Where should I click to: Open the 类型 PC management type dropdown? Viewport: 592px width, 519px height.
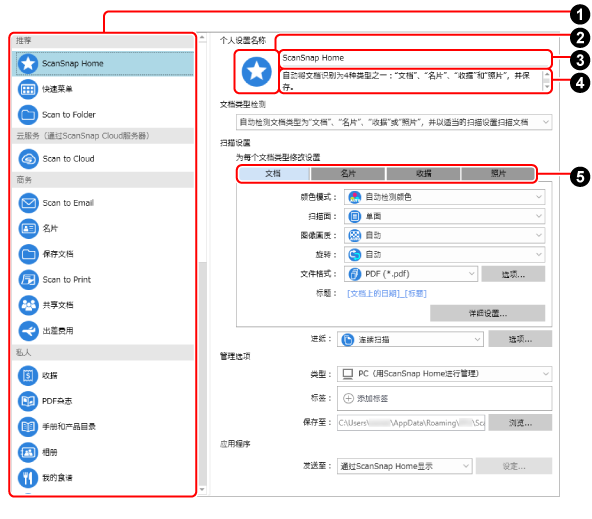(444, 374)
